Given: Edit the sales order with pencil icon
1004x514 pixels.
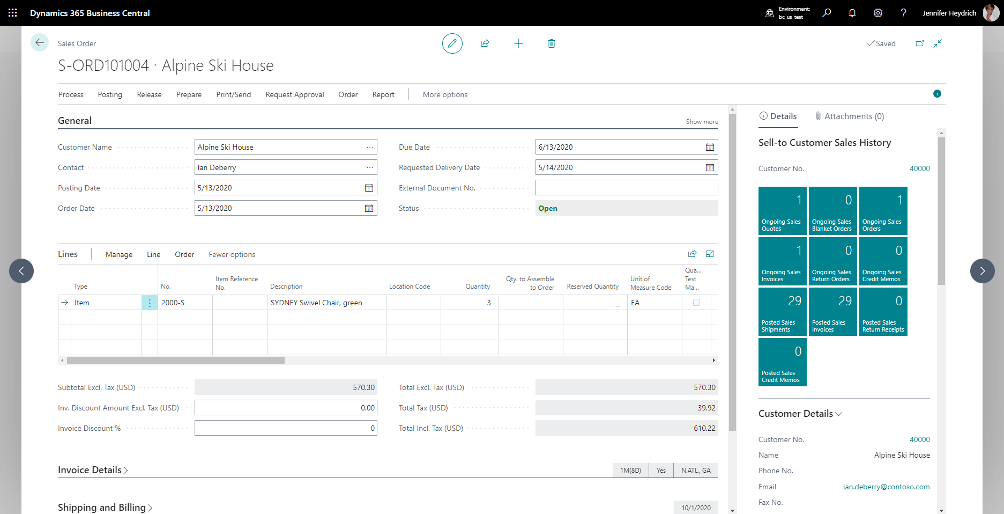Looking at the screenshot, I should pyautogui.click(x=452, y=44).
